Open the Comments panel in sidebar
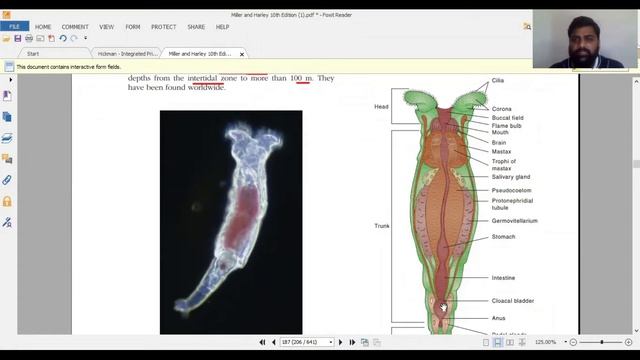This screenshot has height=360, width=640. pos(7,159)
